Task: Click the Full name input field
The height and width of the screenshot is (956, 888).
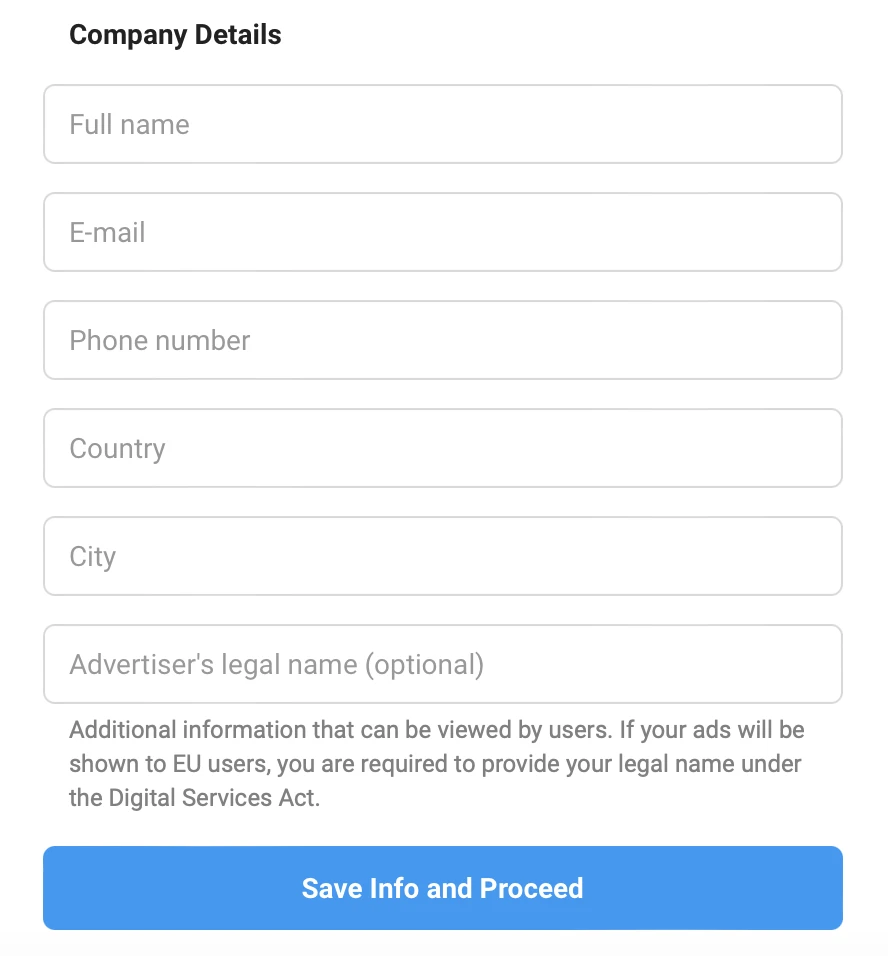Action: coord(443,124)
